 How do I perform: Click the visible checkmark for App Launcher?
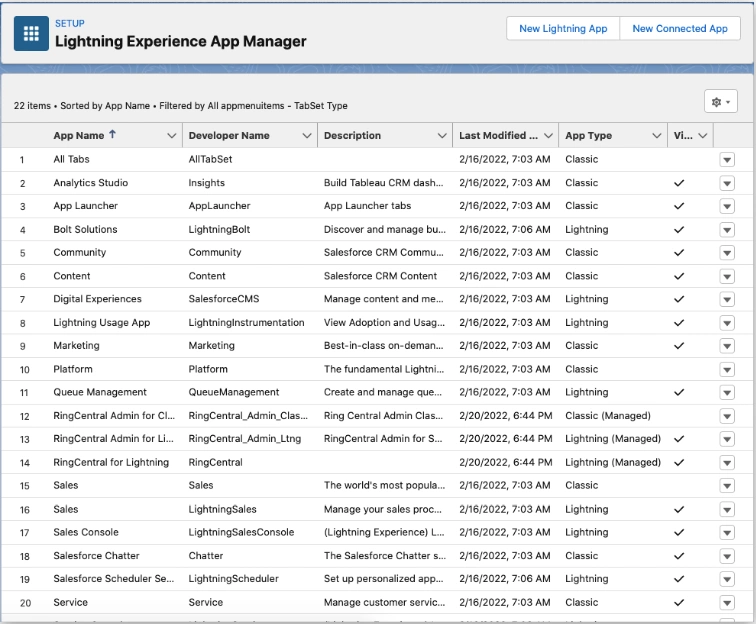coord(679,206)
